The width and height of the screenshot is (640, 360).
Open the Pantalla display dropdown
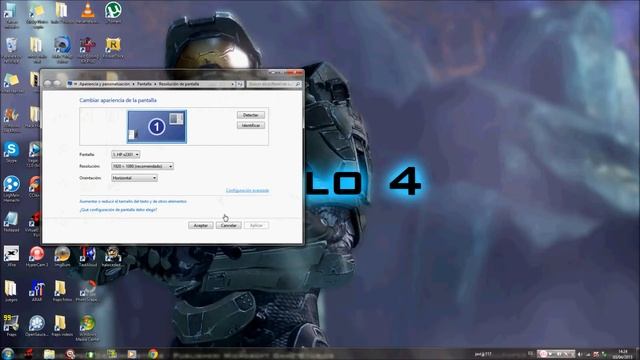(125, 154)
